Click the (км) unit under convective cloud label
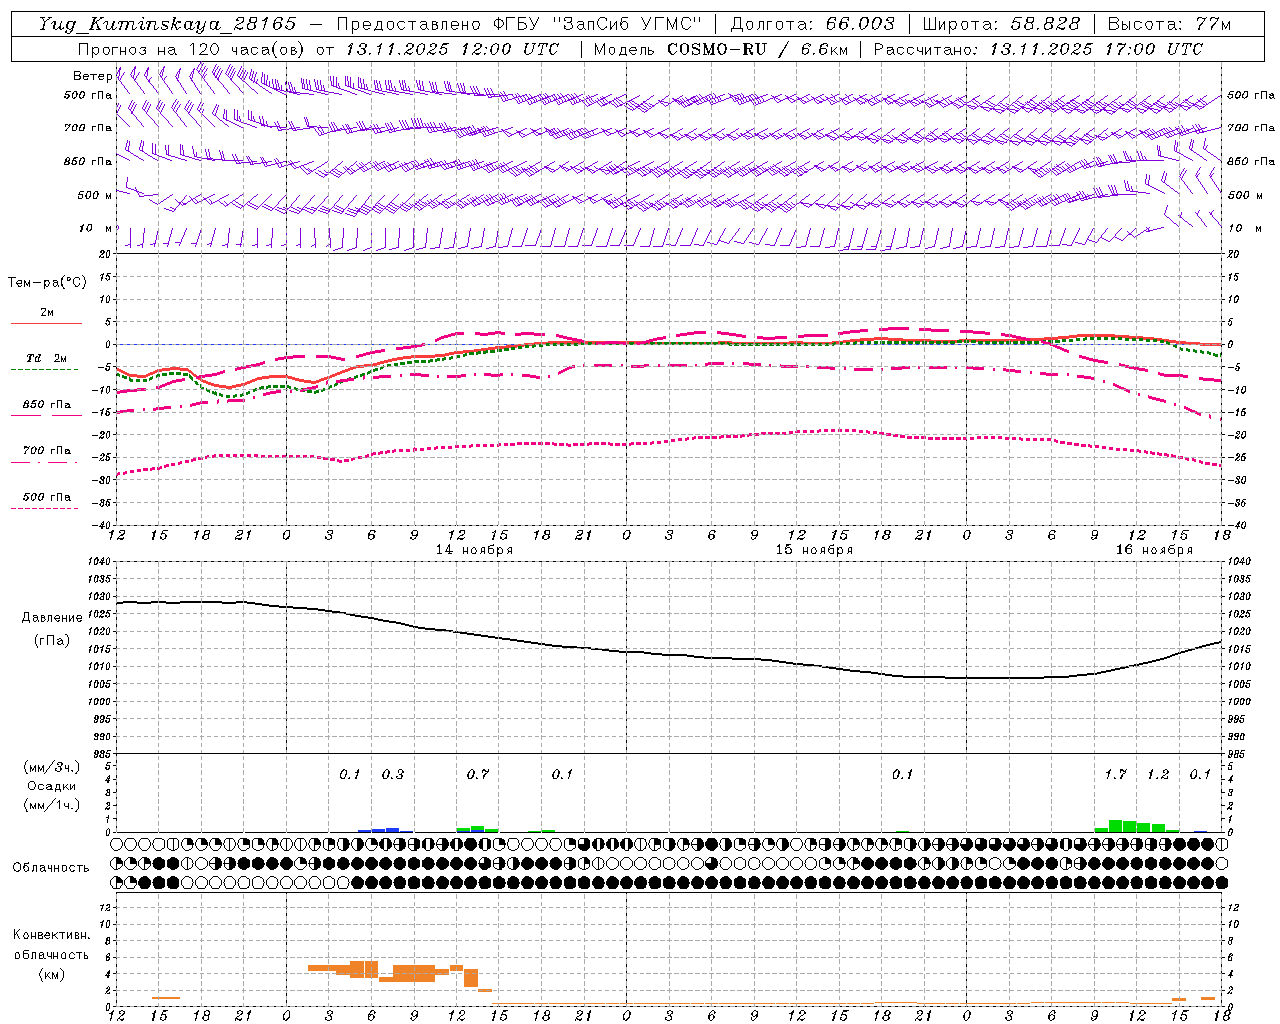 pos(51,974)
